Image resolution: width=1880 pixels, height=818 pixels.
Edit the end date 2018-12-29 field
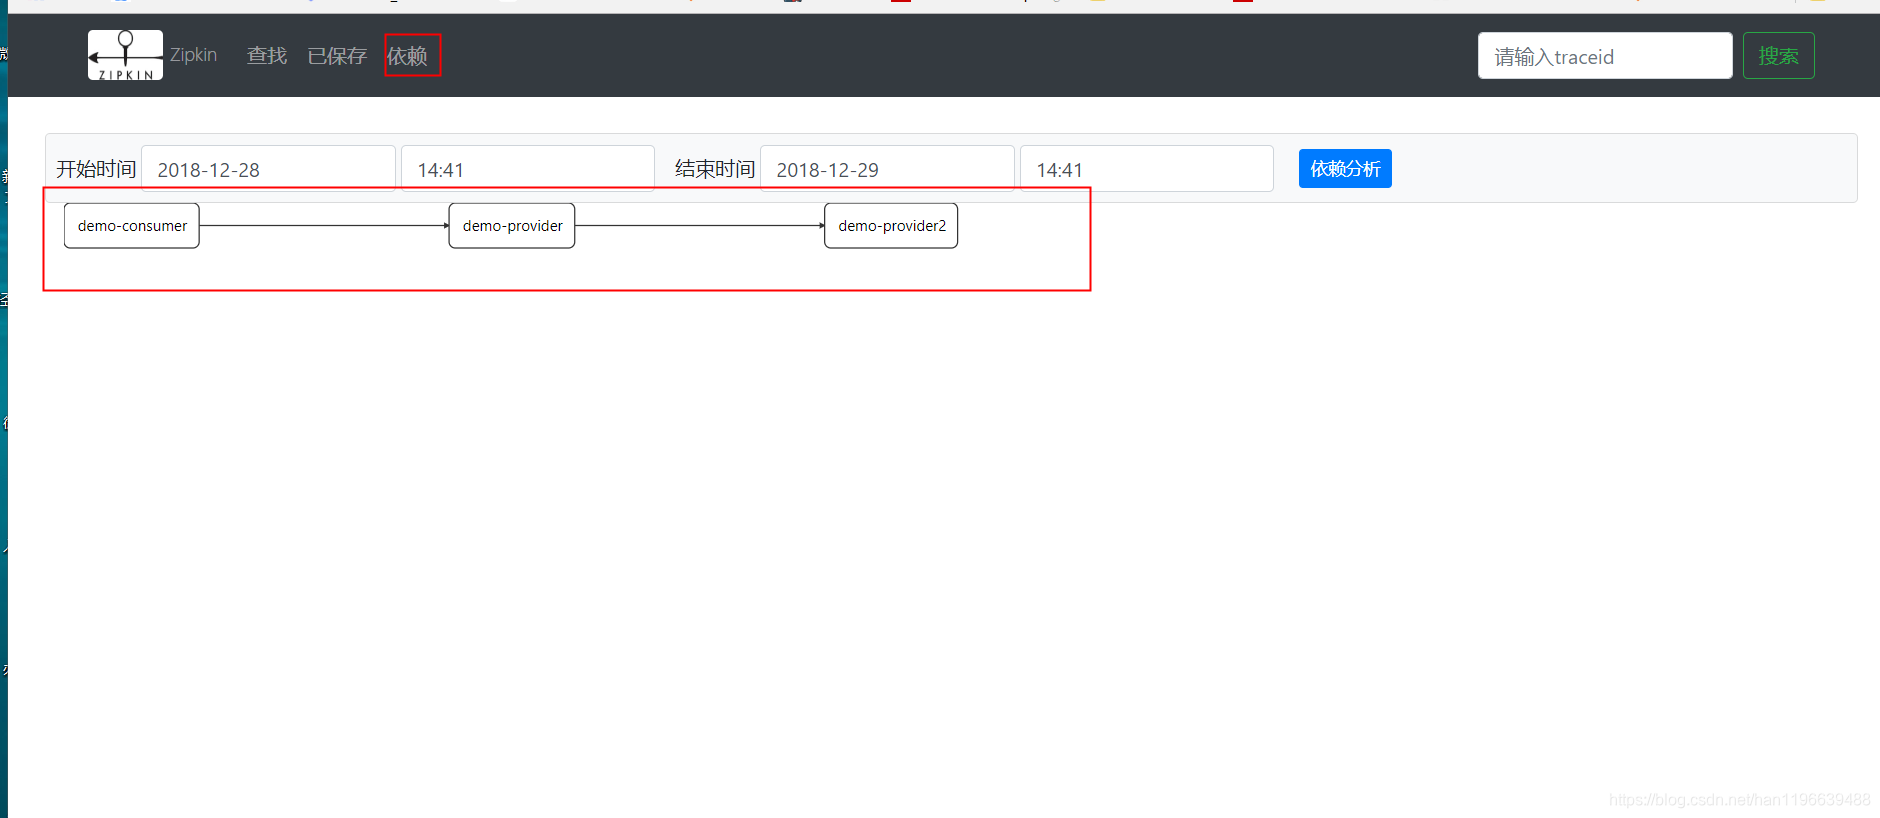click(x=887, y=169)
